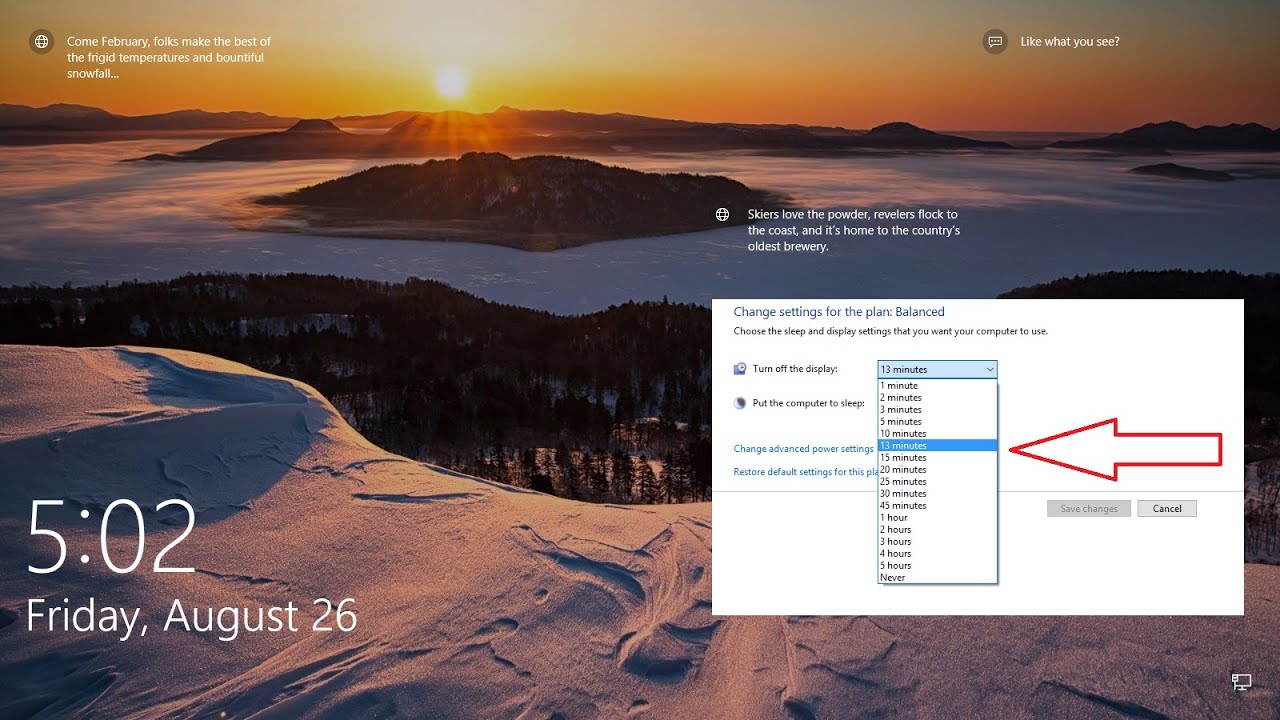The image size is (1280, 720).
Task: Select '1 minute' from the dropdown list
Action: click(937, 386)
